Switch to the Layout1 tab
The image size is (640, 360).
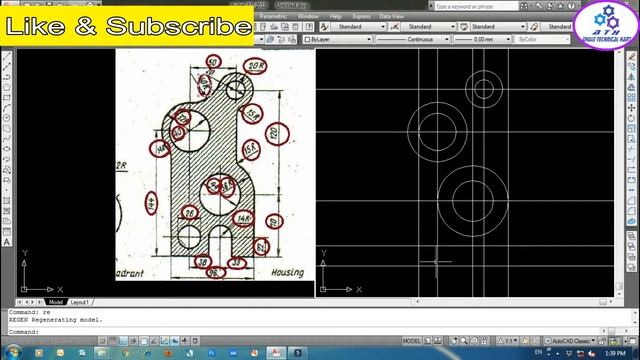tap(79, 302)
